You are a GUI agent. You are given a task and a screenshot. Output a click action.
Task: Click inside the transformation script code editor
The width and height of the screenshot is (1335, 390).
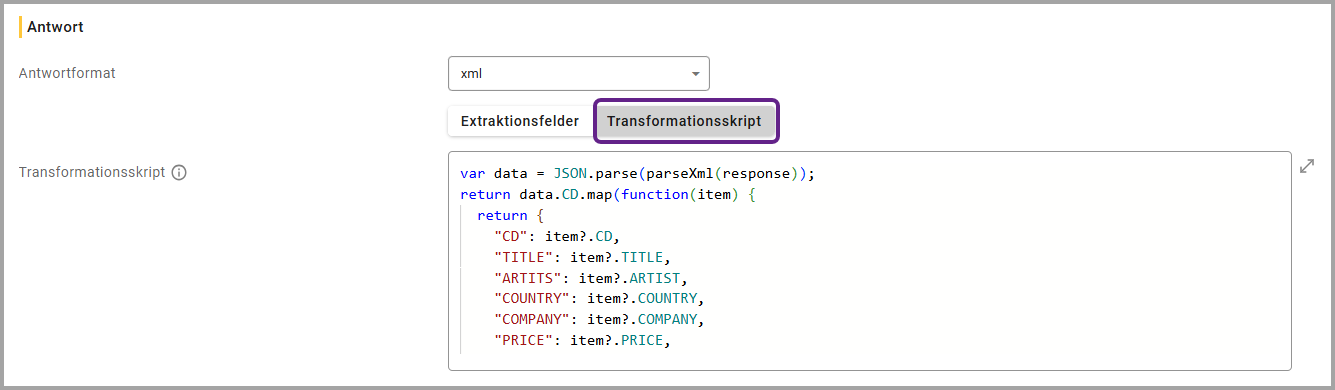tap(869, 261)
